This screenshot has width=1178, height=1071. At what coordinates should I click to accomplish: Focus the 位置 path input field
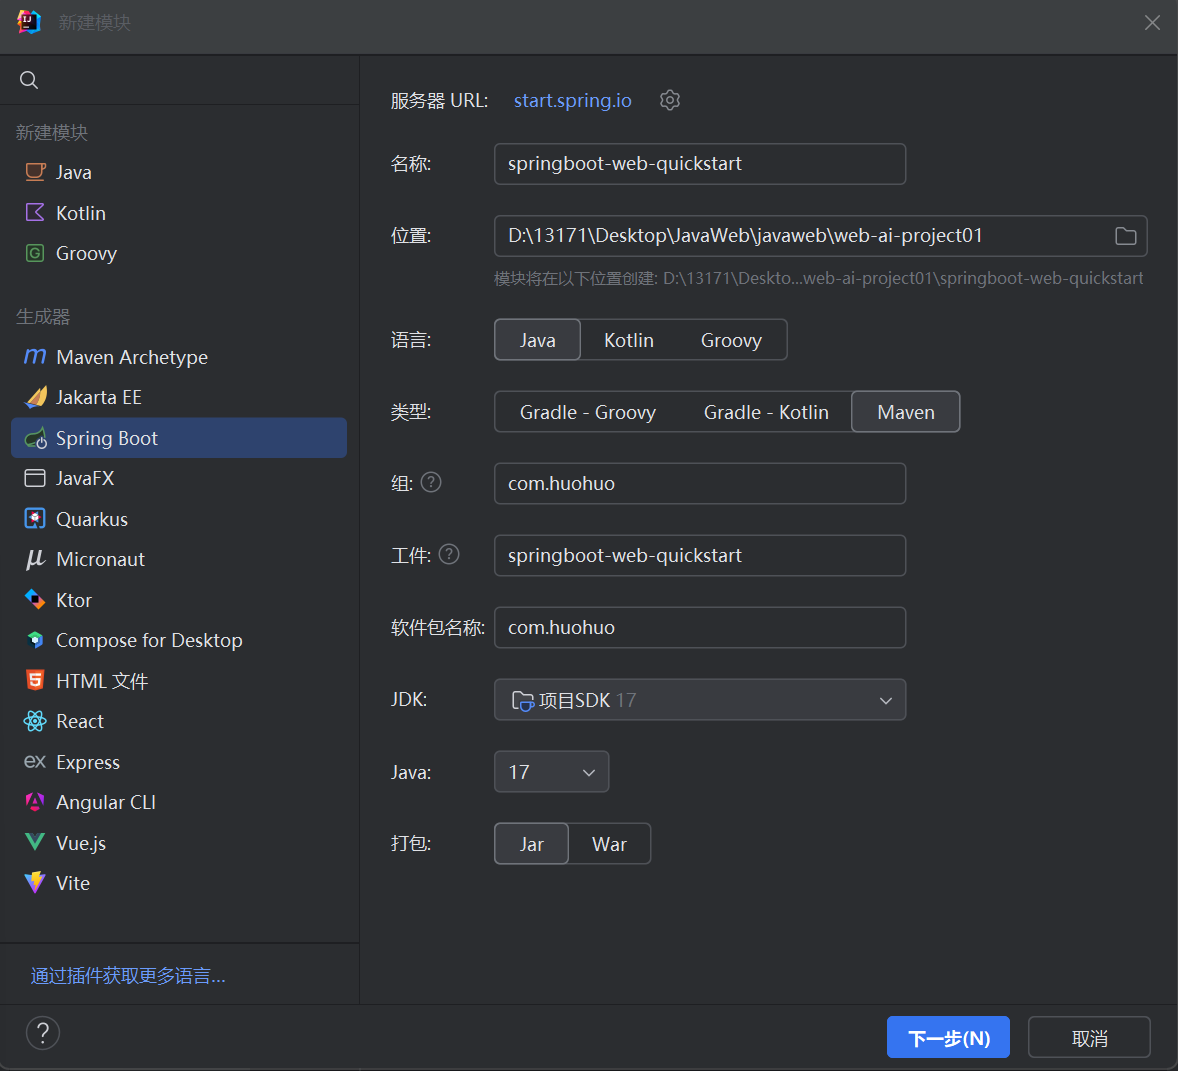pyautogui.click(x=820, y=236)
